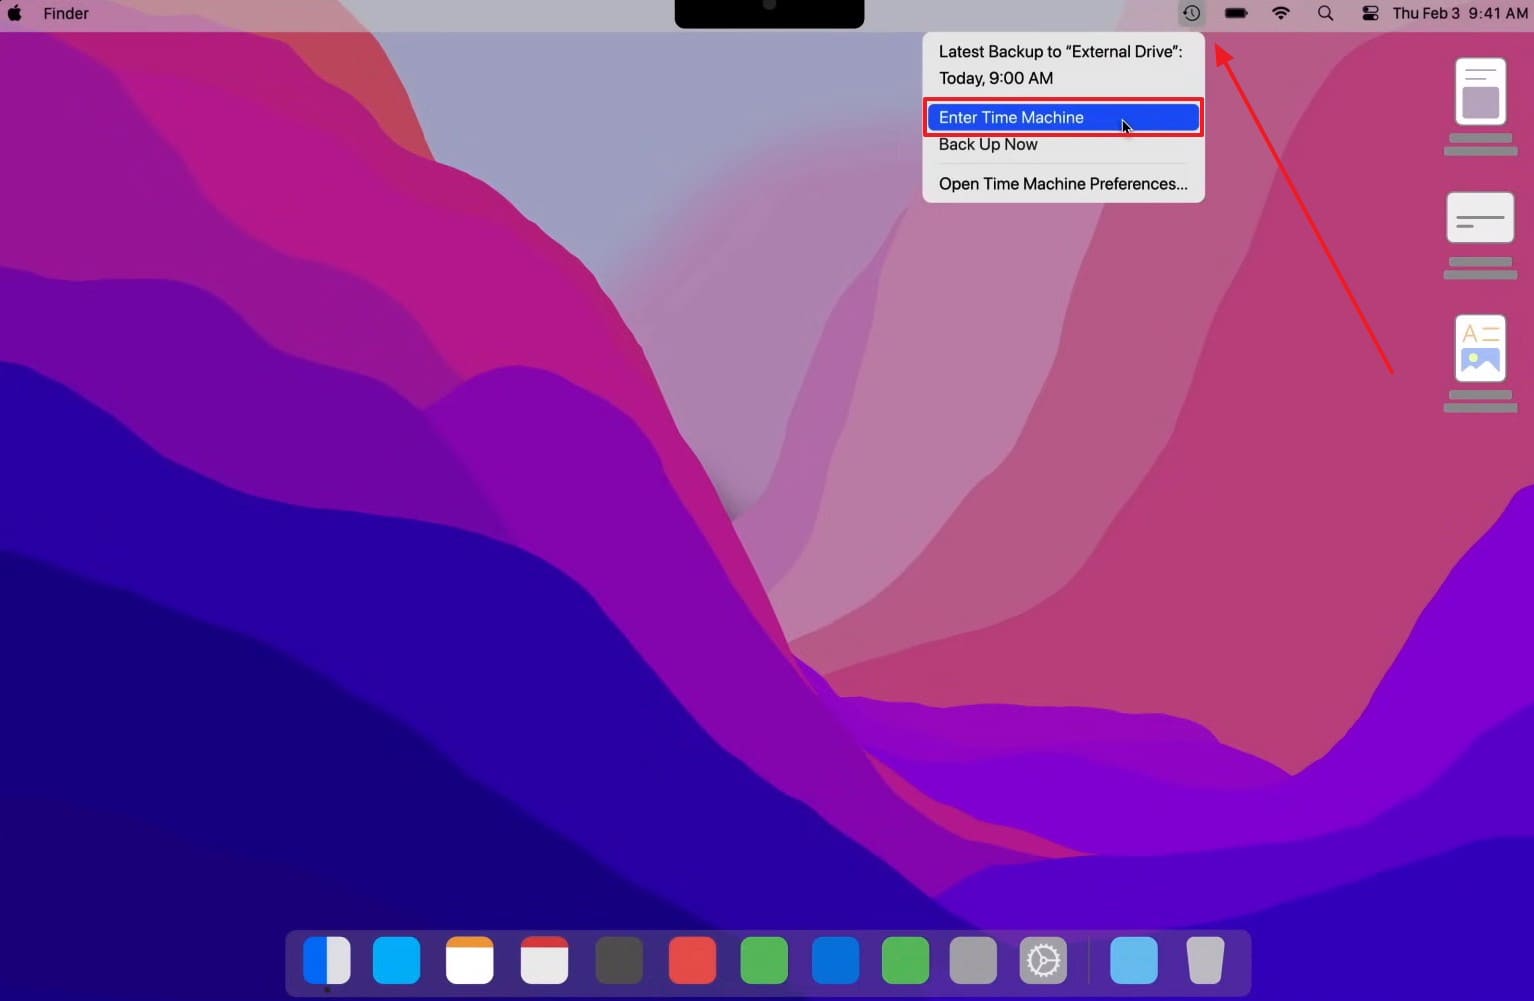The height and width of the screenshot is (1001, 1534).
Task: Open the Wi-Fi status menu
Action: point(1281,13)
